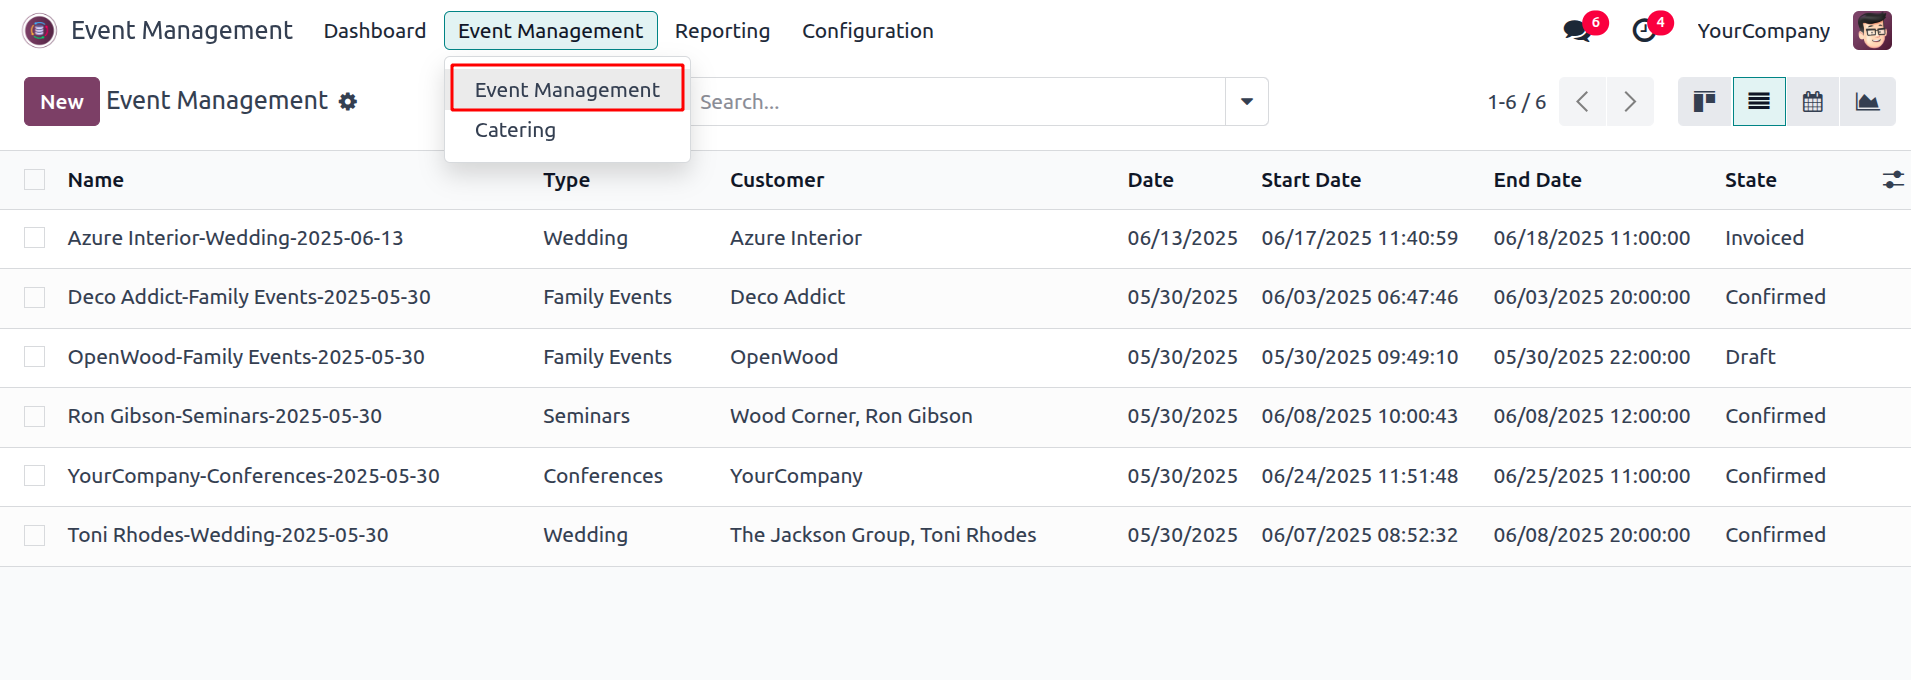Click the settings gear beside Event Management

coord(348,102)
